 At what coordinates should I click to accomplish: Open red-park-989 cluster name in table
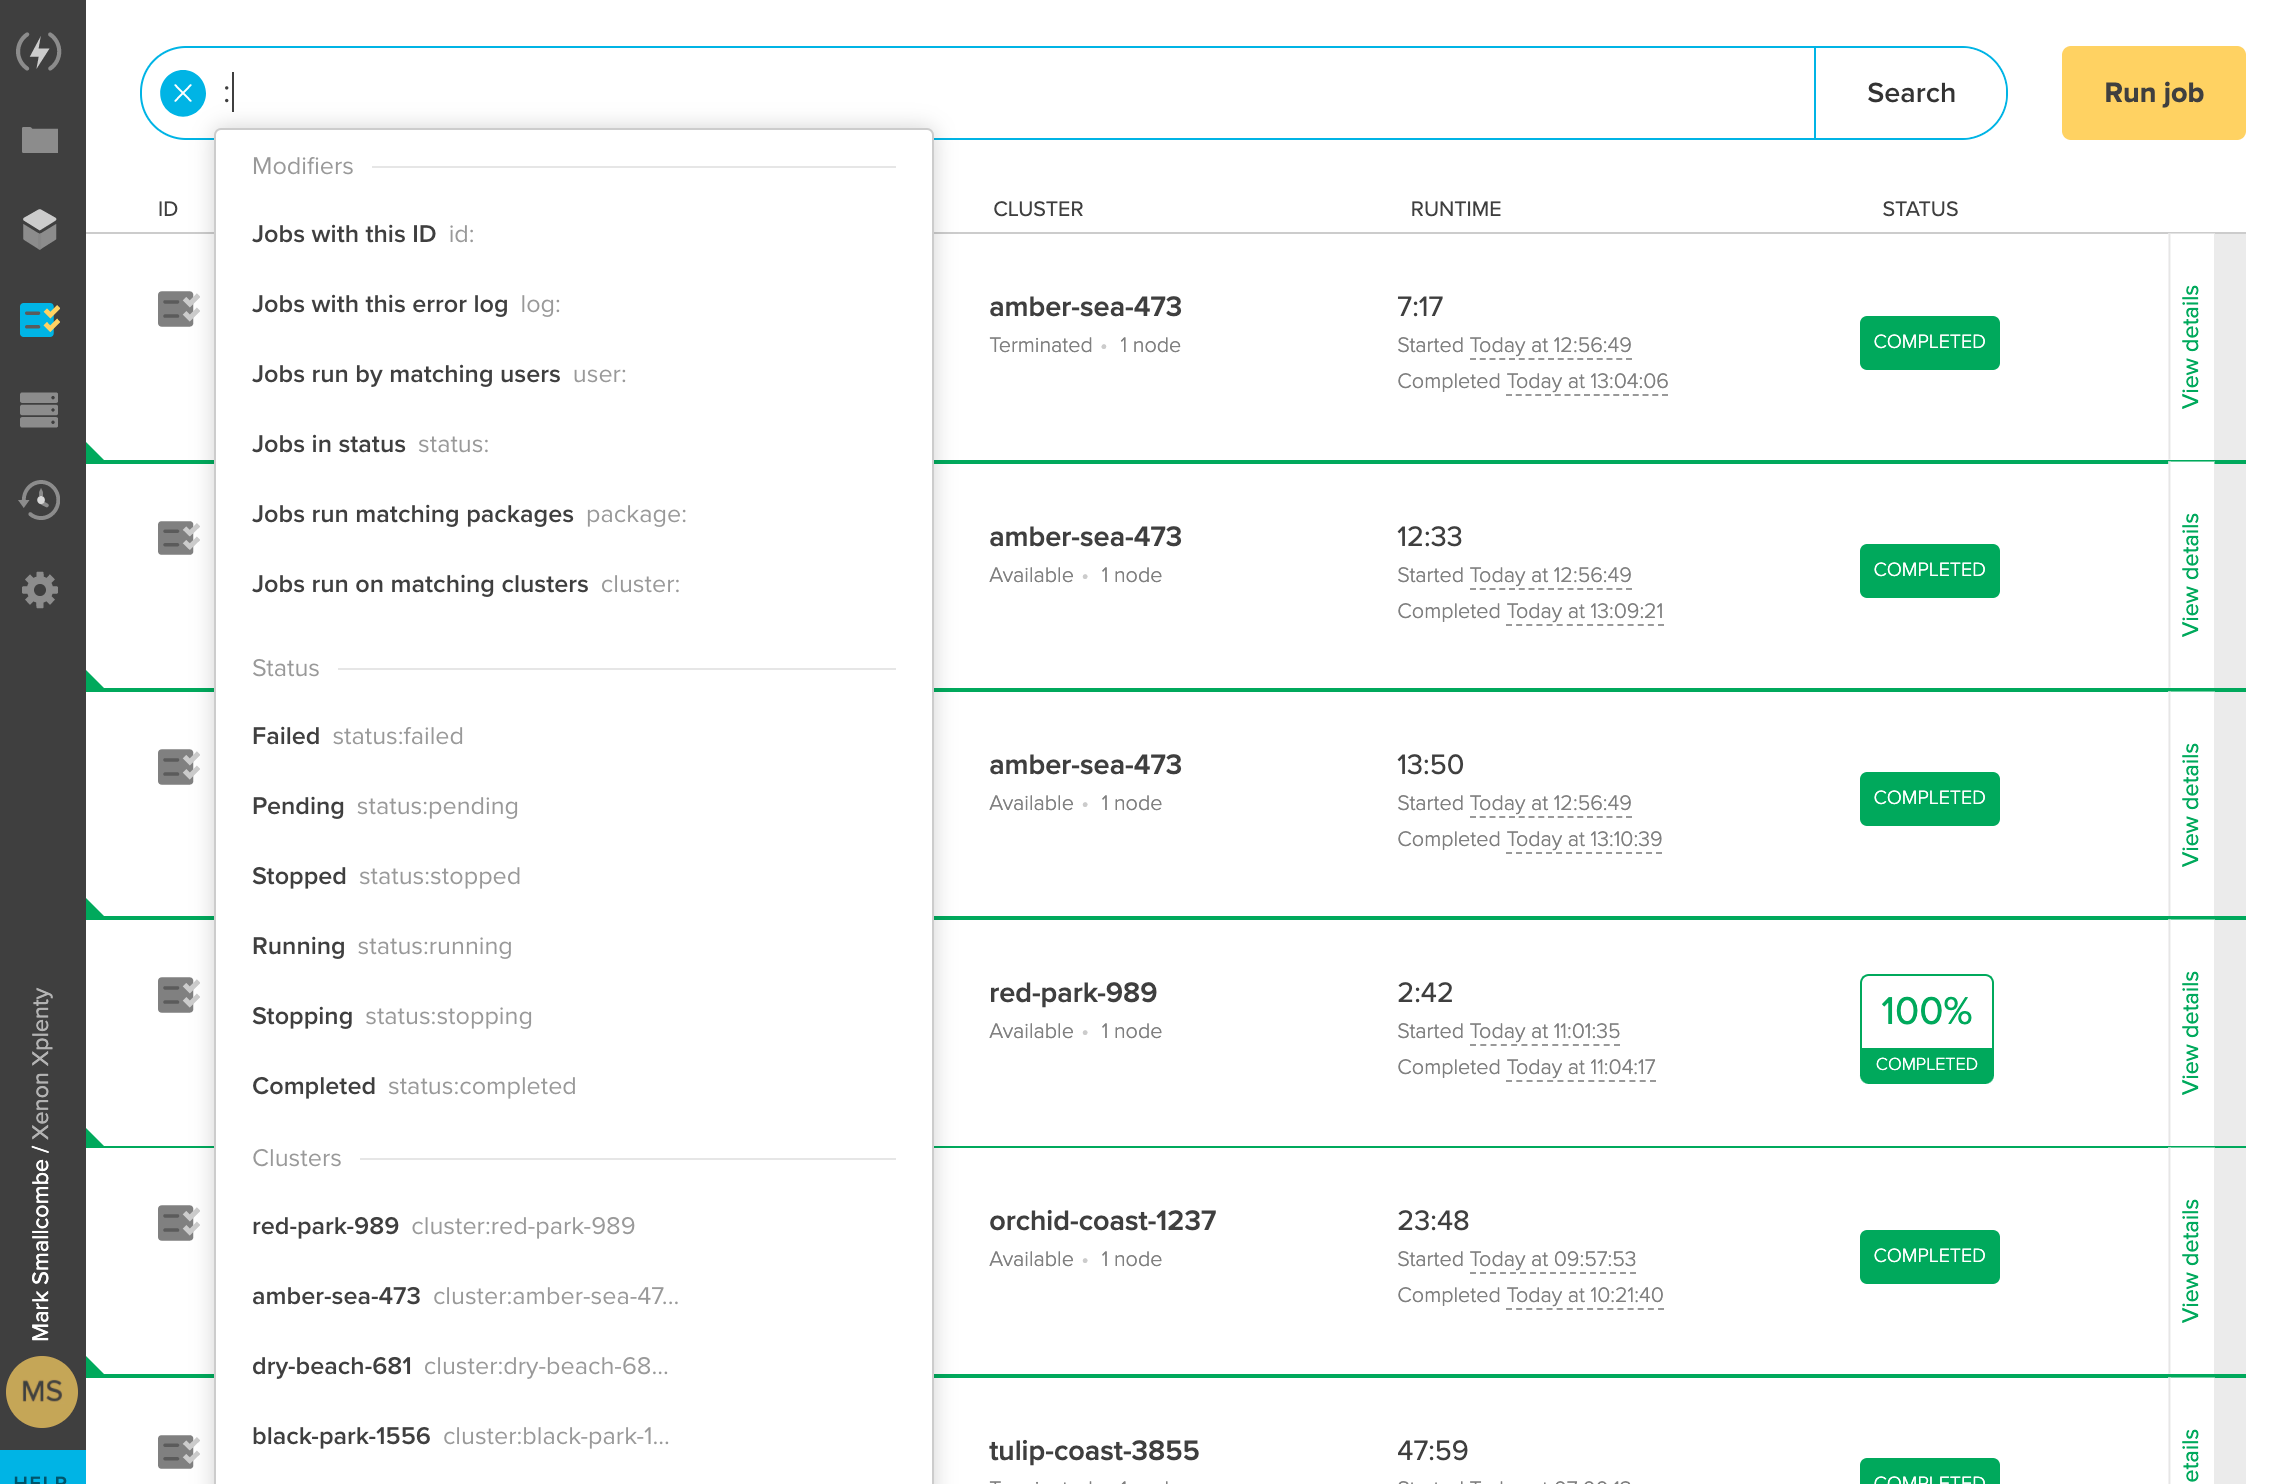pyautogui.click(x=1073, y=993)
